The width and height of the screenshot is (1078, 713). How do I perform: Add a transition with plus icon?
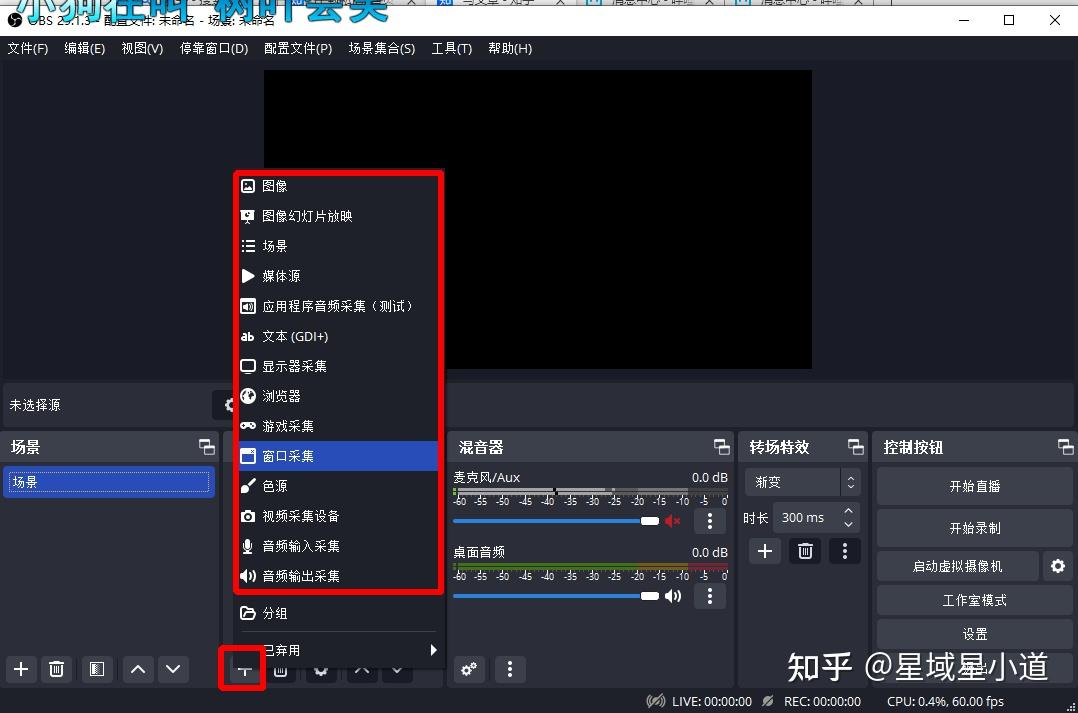(764, 551)
